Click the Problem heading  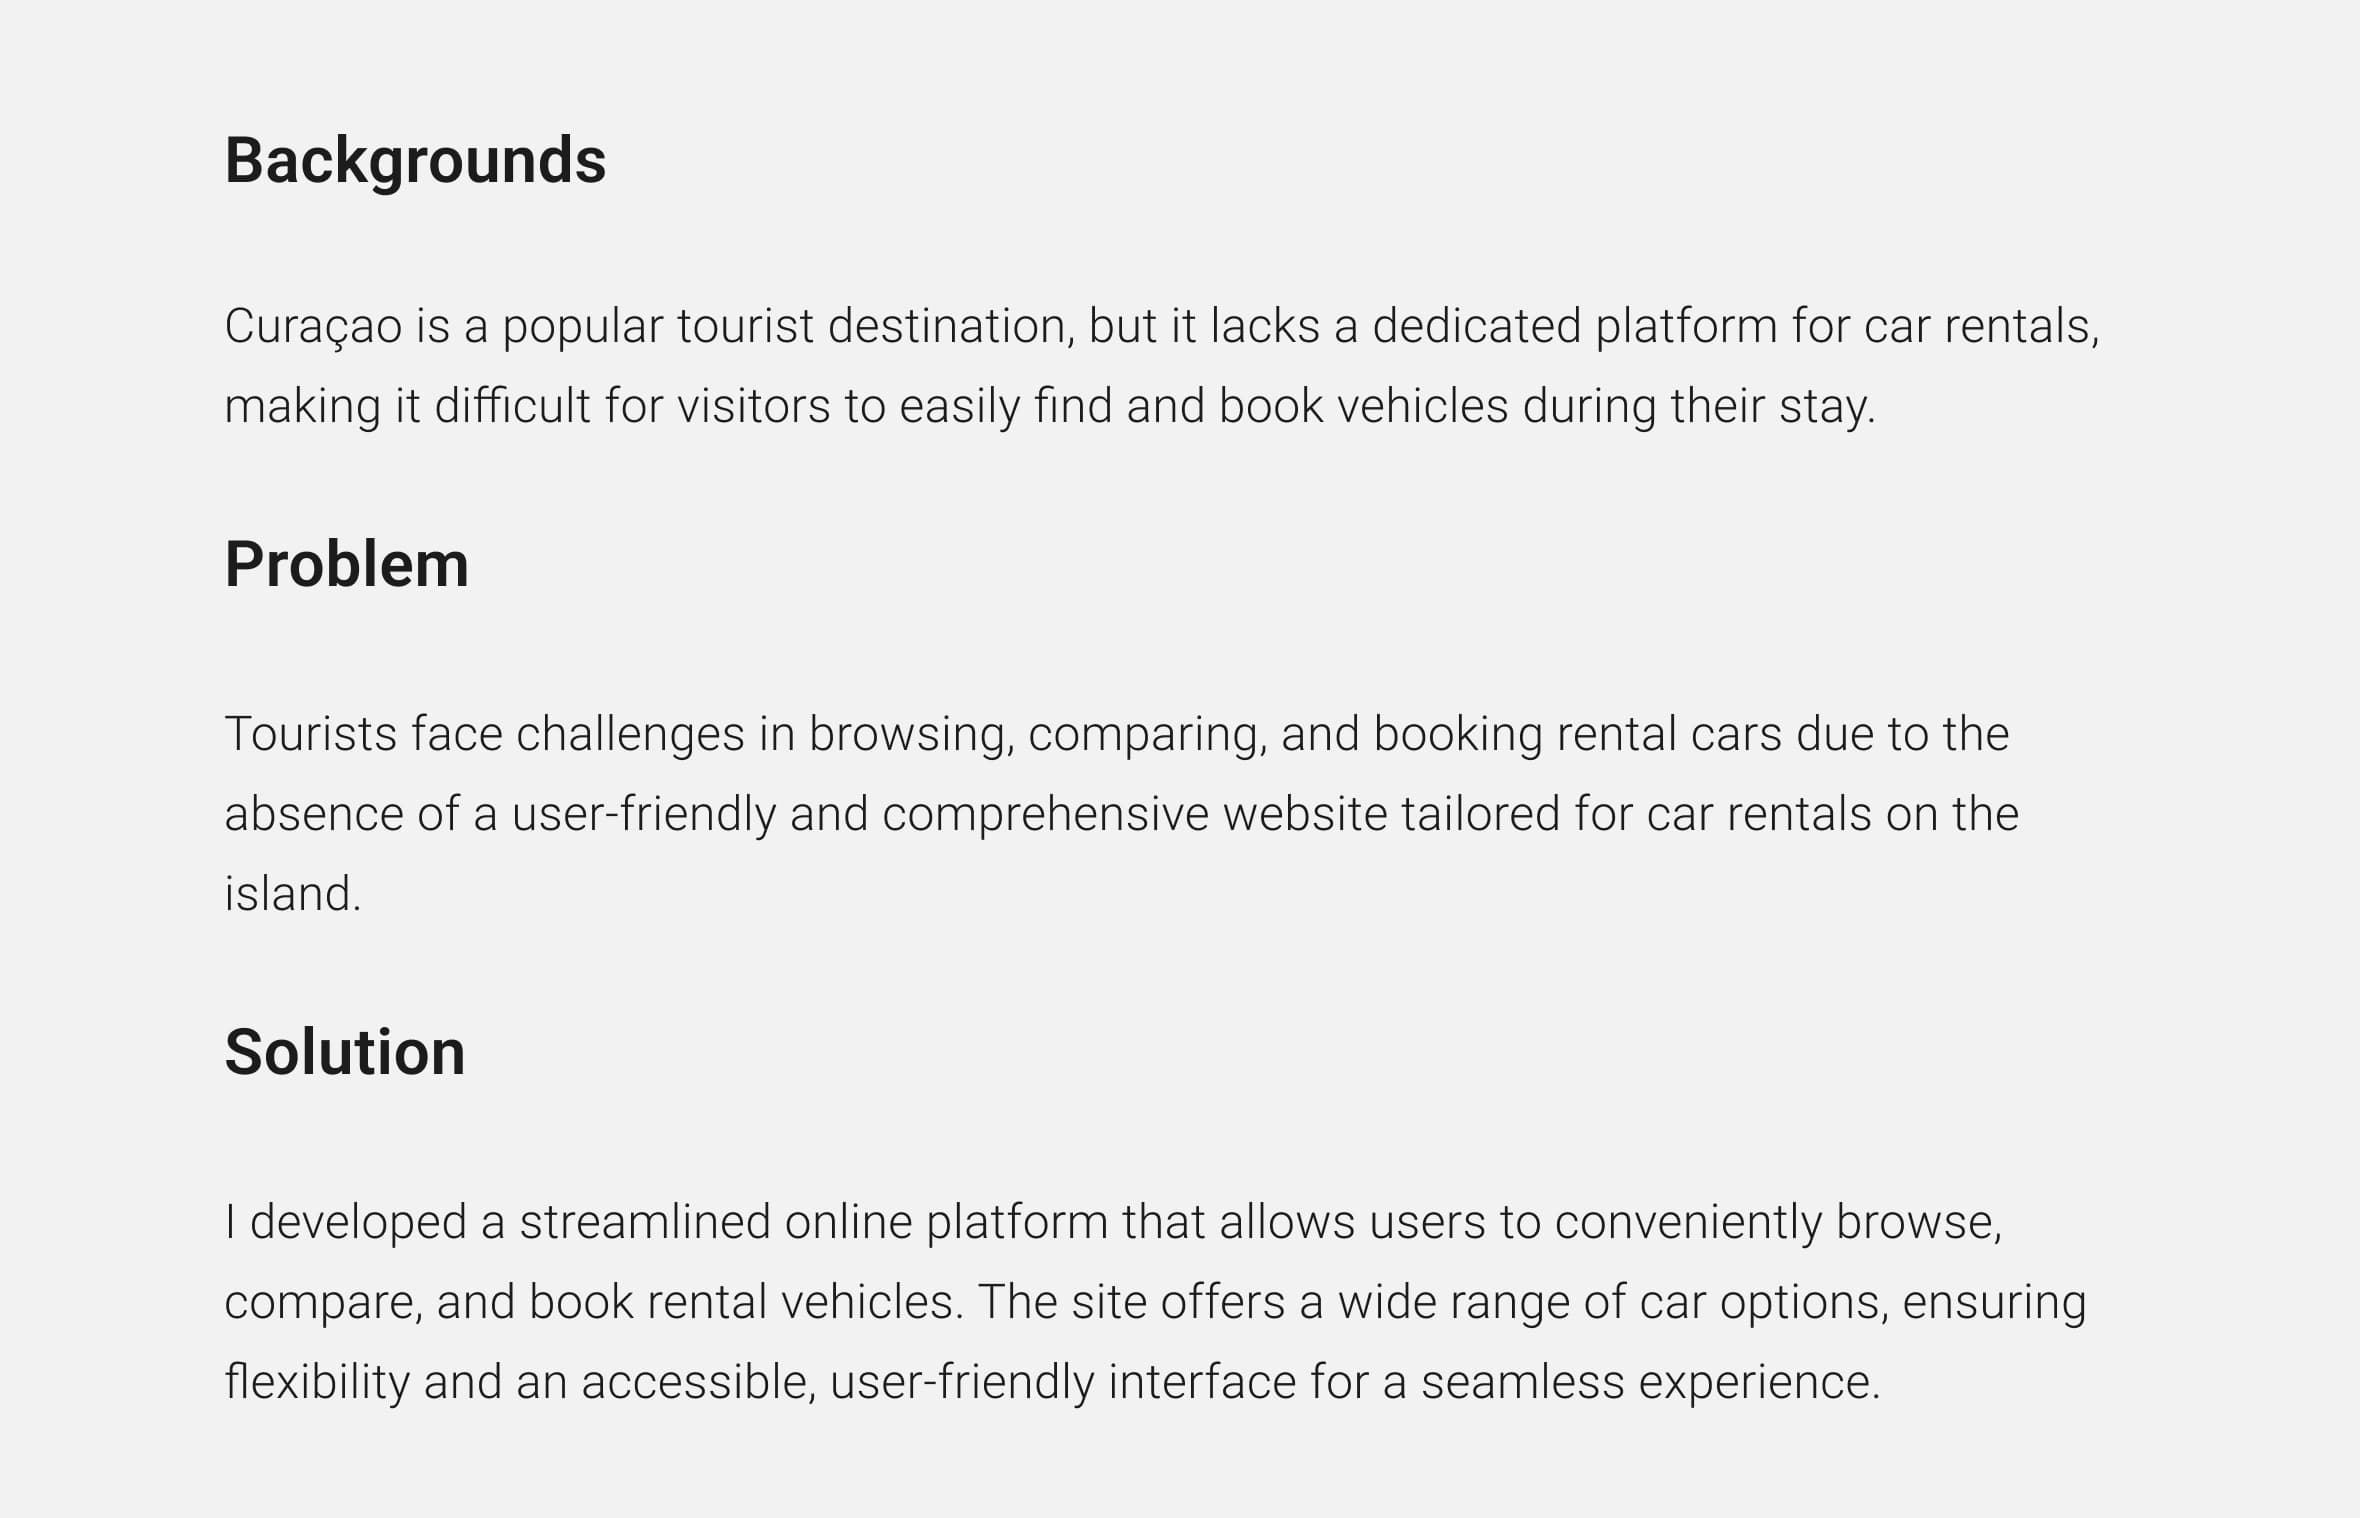coord(346,566)
